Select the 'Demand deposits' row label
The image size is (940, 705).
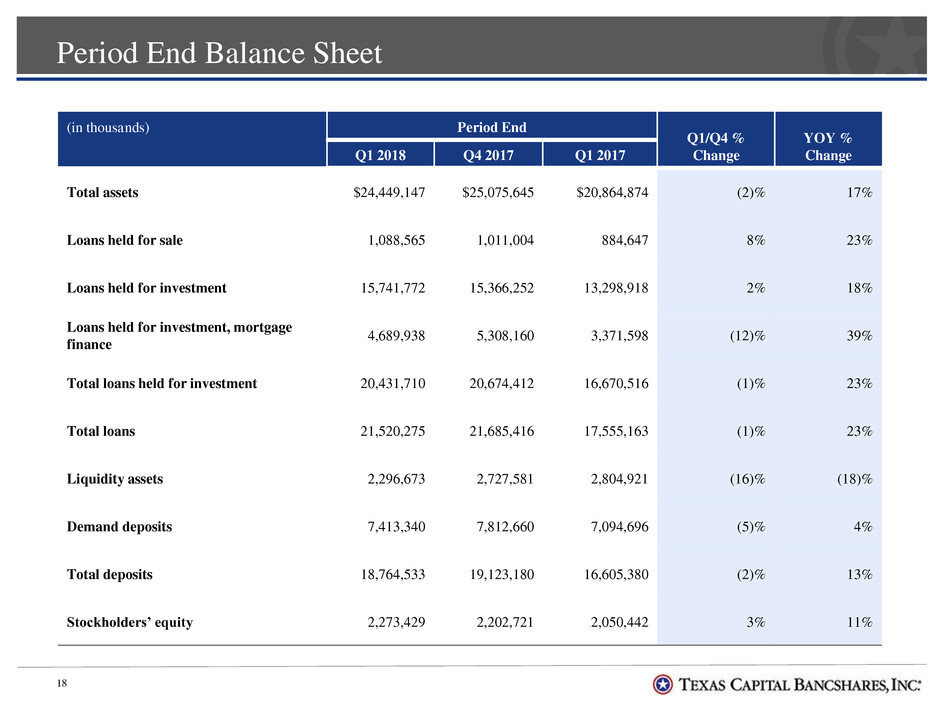coord(119,527)
